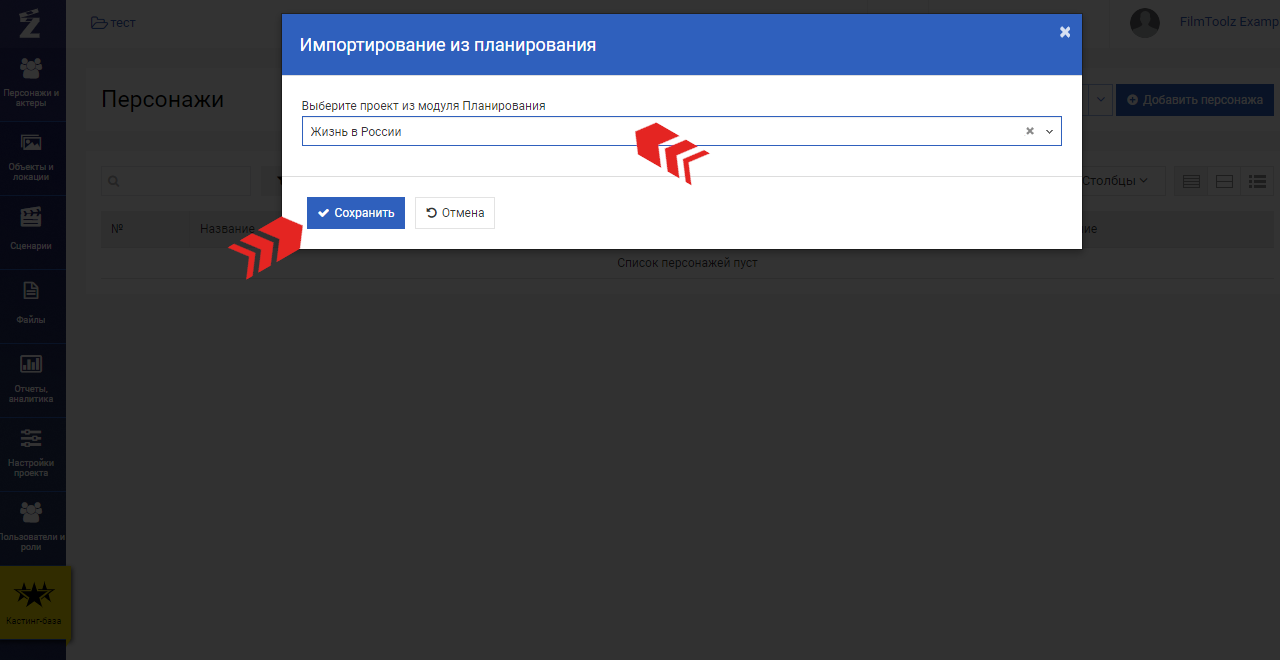The height and width of the screenshot is (660, 1280).
Task: Expand the dropdown beside Добавить персонажа
Action: click(1102, 100)
